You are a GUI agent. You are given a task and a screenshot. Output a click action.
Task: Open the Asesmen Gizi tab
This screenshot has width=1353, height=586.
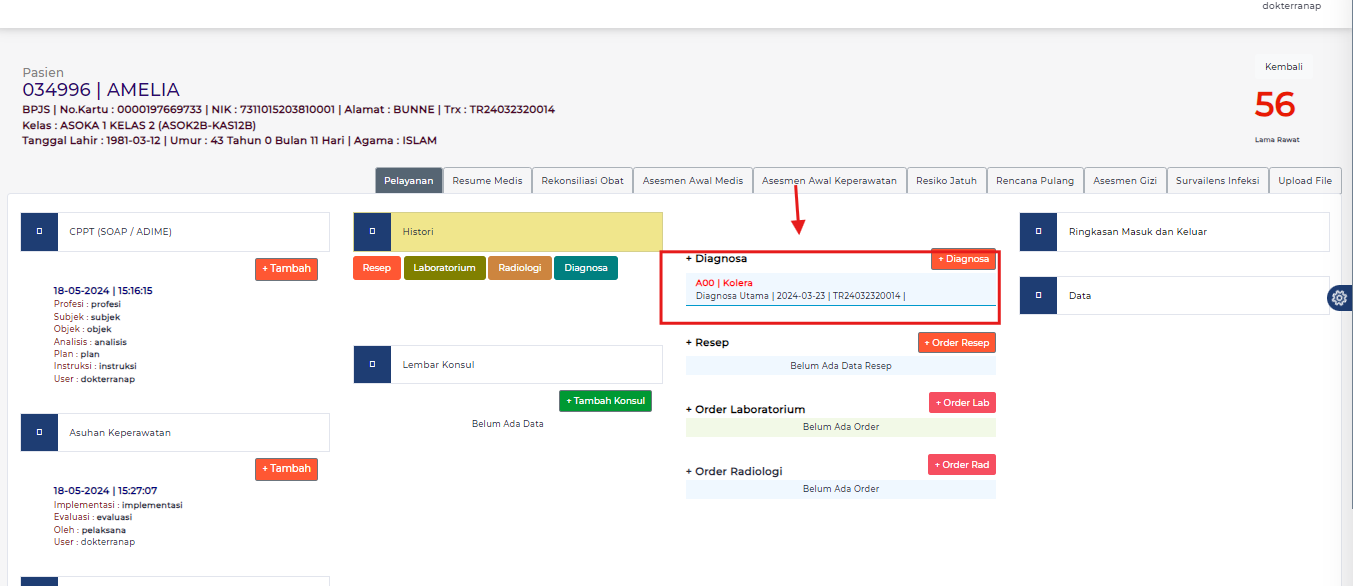(1125, 181)
